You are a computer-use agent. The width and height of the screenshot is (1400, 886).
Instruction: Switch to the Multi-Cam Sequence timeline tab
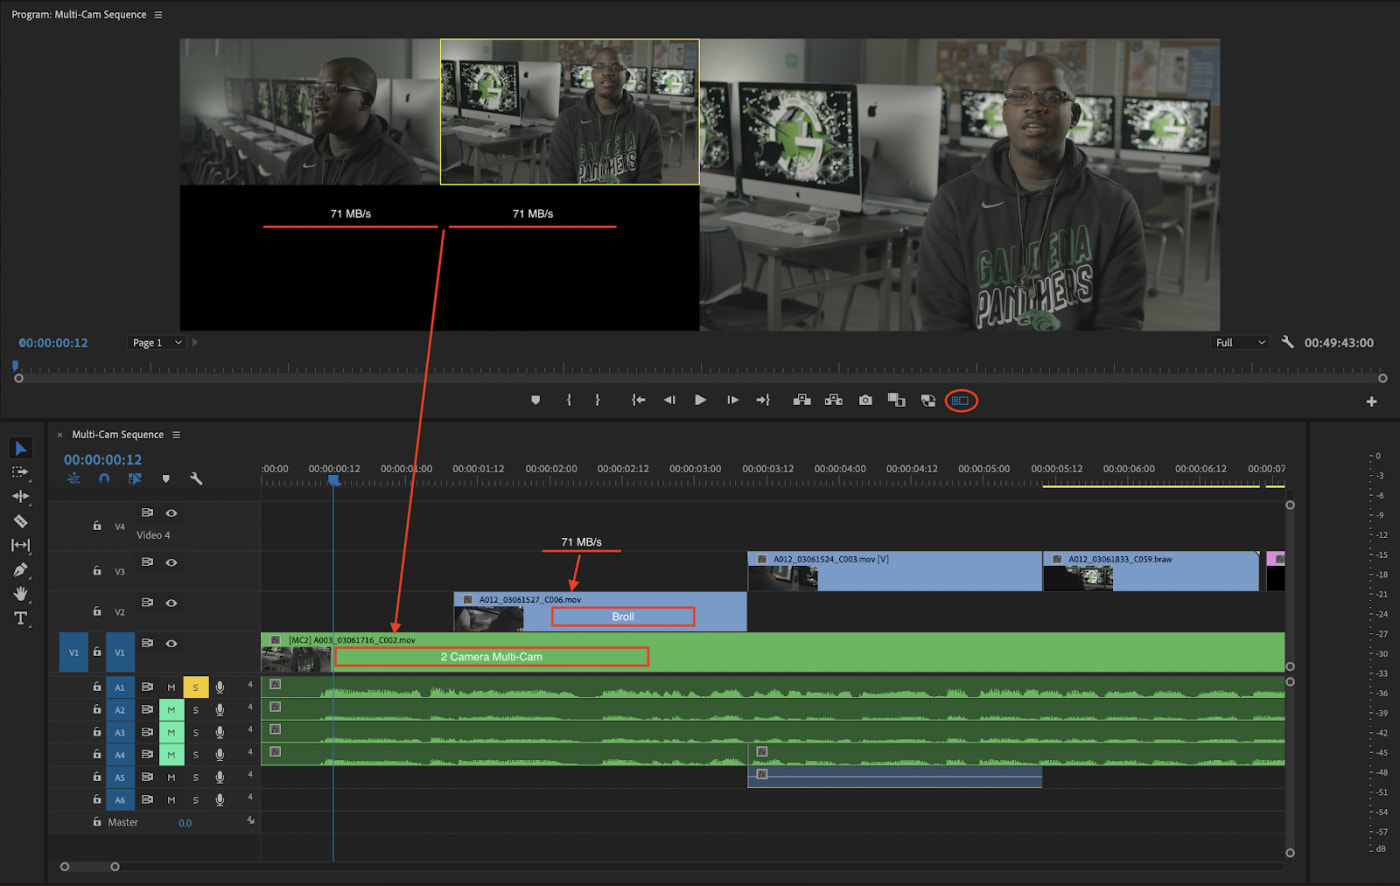[x=118, y=434]
